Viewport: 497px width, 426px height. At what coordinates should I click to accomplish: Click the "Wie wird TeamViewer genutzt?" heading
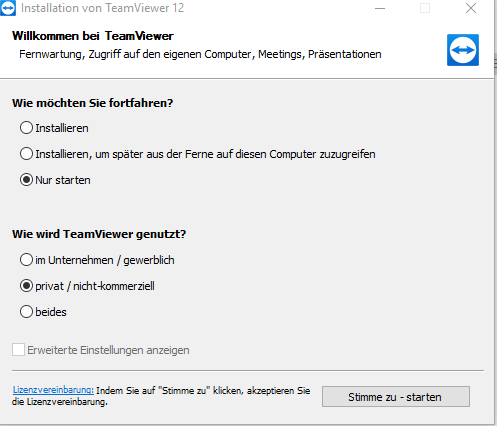[x=99, y=234]
